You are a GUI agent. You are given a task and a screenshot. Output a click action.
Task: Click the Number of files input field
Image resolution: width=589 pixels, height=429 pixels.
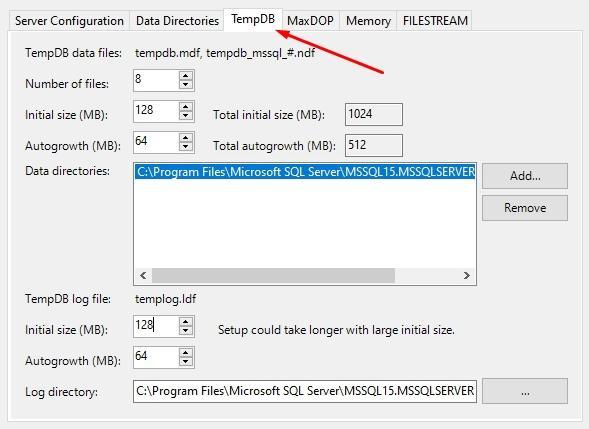156,80
